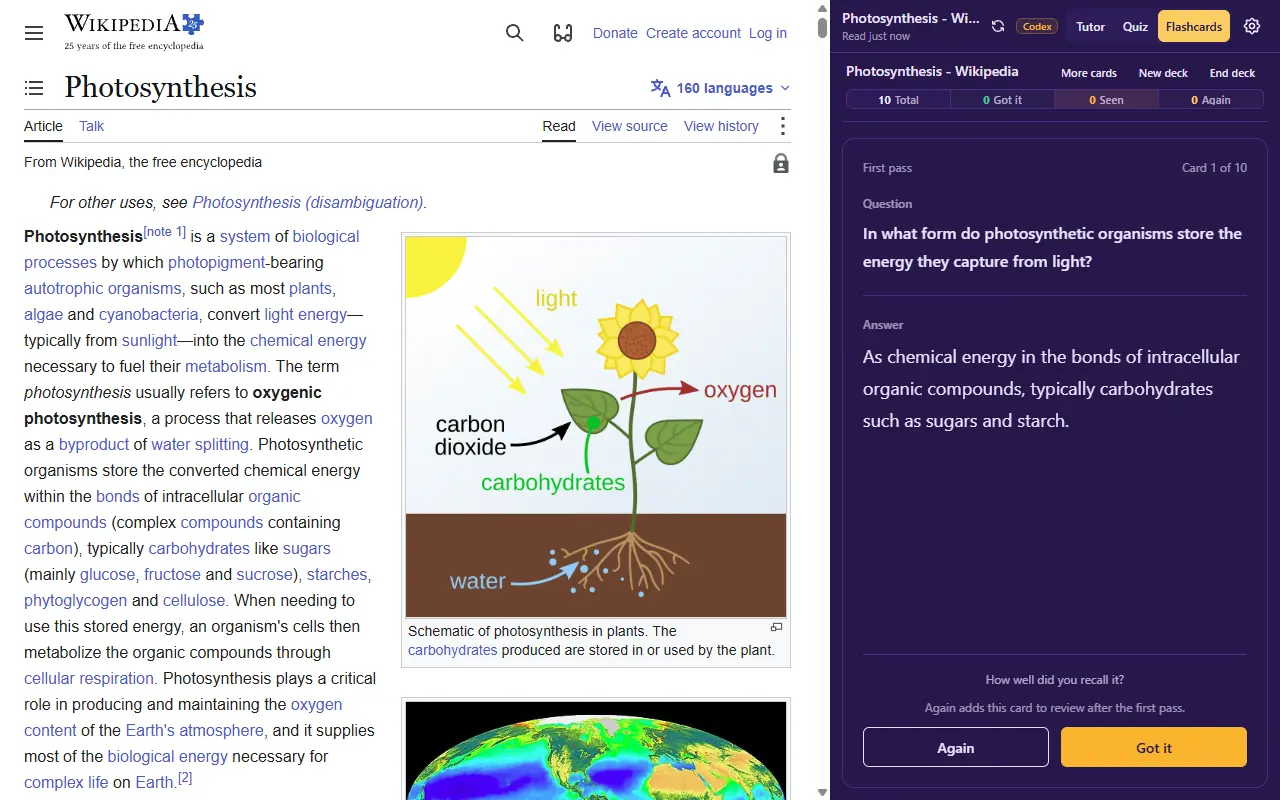This screenshot has width=1280, height=800.
Task: Click the carbohydrates link in the image caption
Action: point(452,650)
